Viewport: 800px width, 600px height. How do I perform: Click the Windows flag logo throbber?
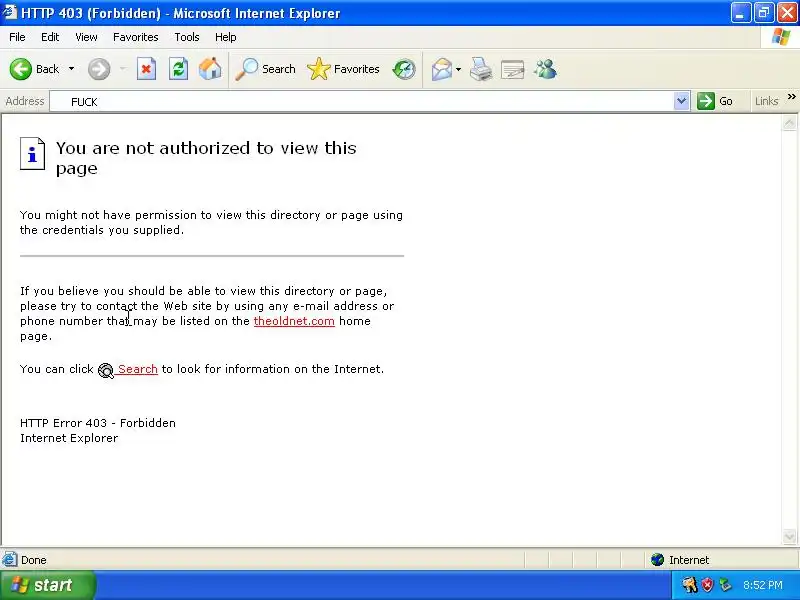pyautogui.click(x=781, y=37)
